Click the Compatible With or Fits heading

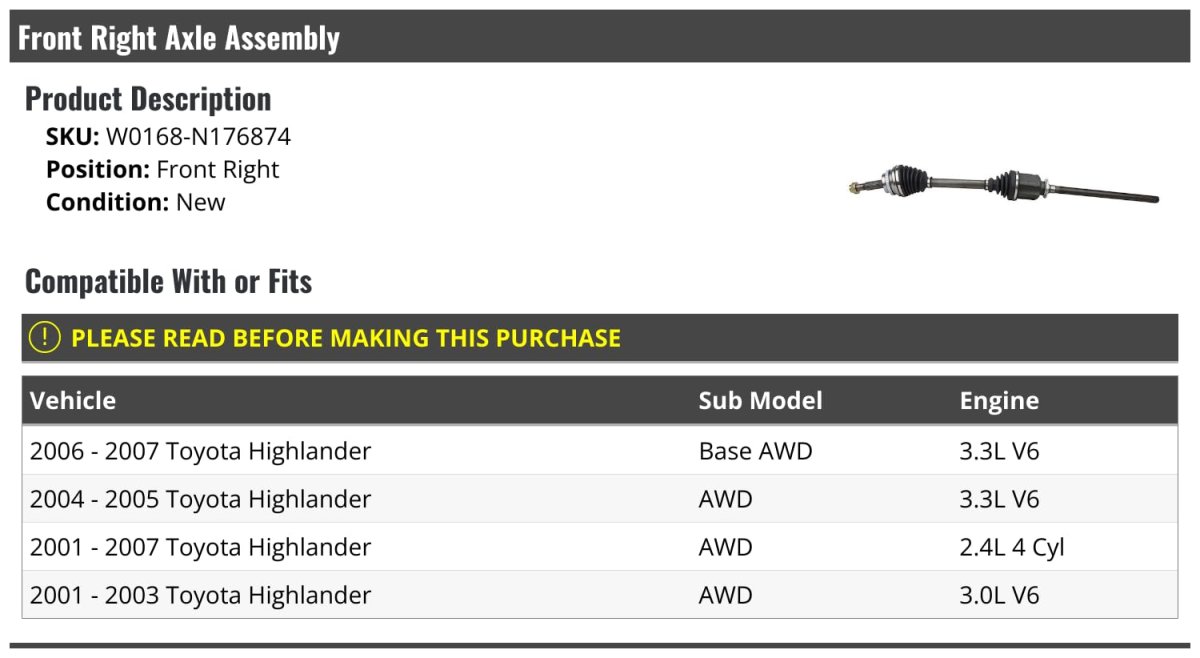click(168, 282)
